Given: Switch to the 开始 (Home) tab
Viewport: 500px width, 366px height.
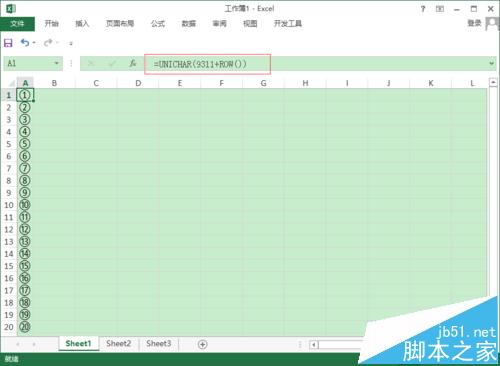Looking at the screenshot, I should point(52,24).
